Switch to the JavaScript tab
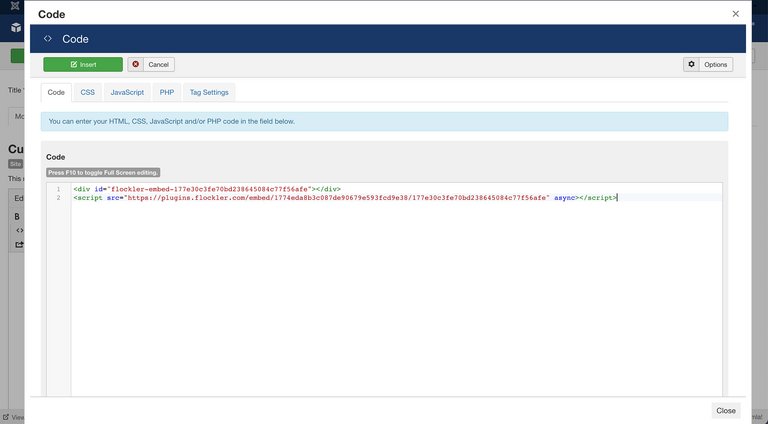The image size is (768, 424). click(x=127, y=92)
